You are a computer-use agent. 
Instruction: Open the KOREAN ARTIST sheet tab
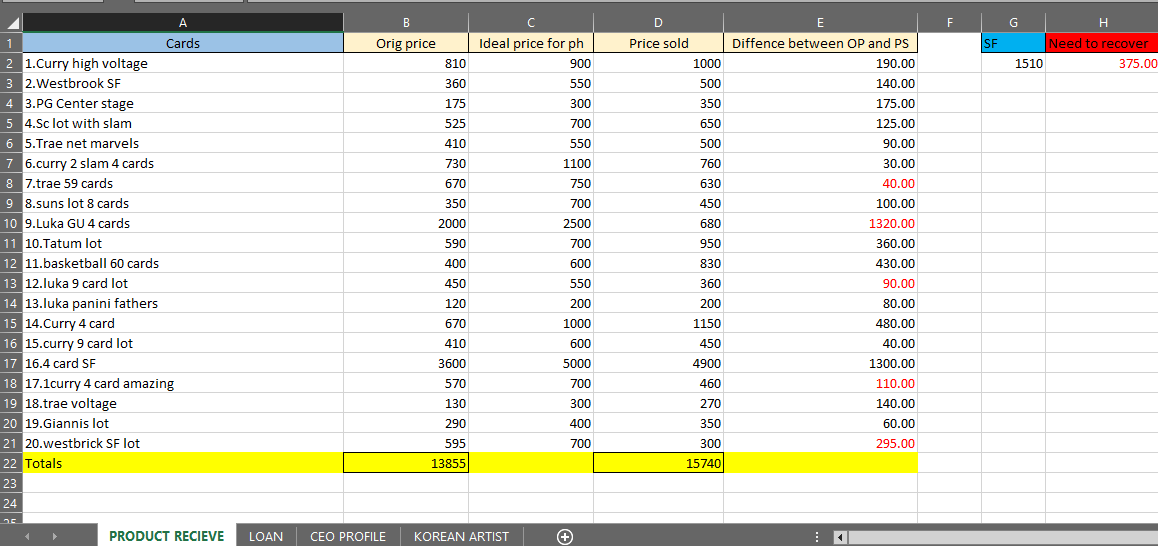pos(462,536)
